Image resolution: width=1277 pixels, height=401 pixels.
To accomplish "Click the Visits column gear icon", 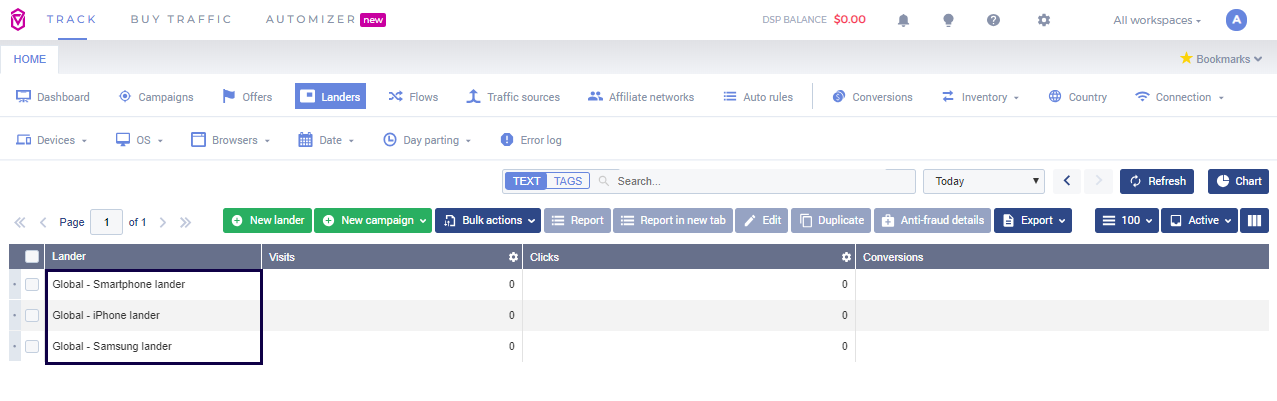I will coord(513,257).
